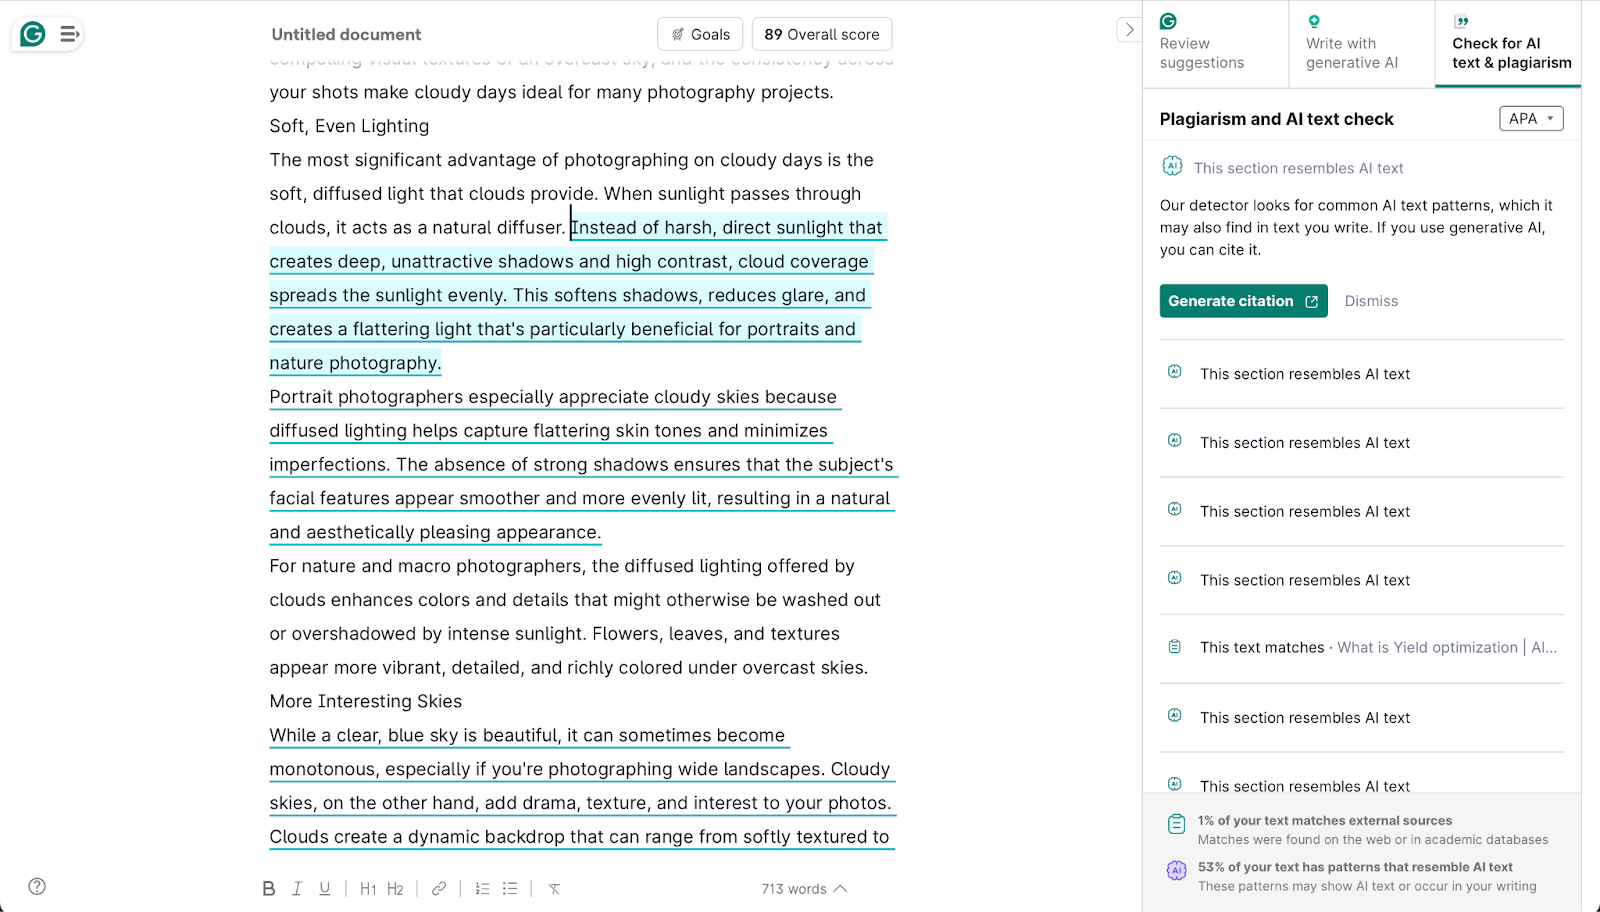1600x912 pixels.
Task: Click the AI icon by '53% of your text'
Action: [x=1177, y=871]
